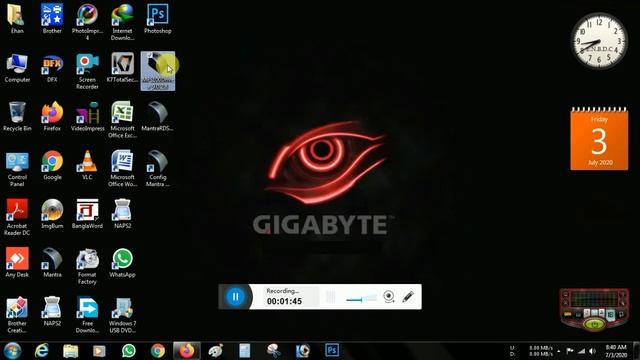640x360 pixels.
Task: Select the K7TotalSecurity desktop shortcut
Action: pyautogui.click(x=122, y=68)
